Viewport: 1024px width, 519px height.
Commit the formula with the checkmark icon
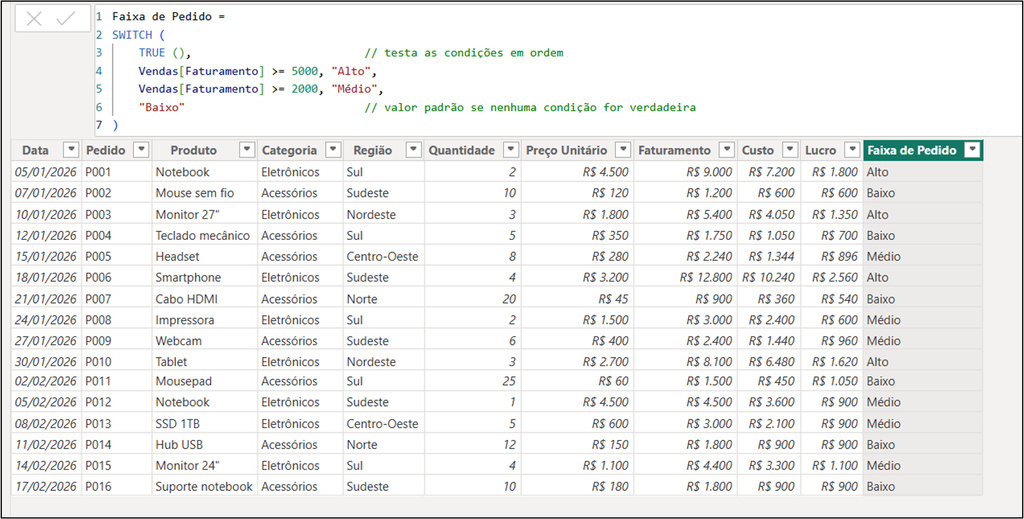coord(65,19)
